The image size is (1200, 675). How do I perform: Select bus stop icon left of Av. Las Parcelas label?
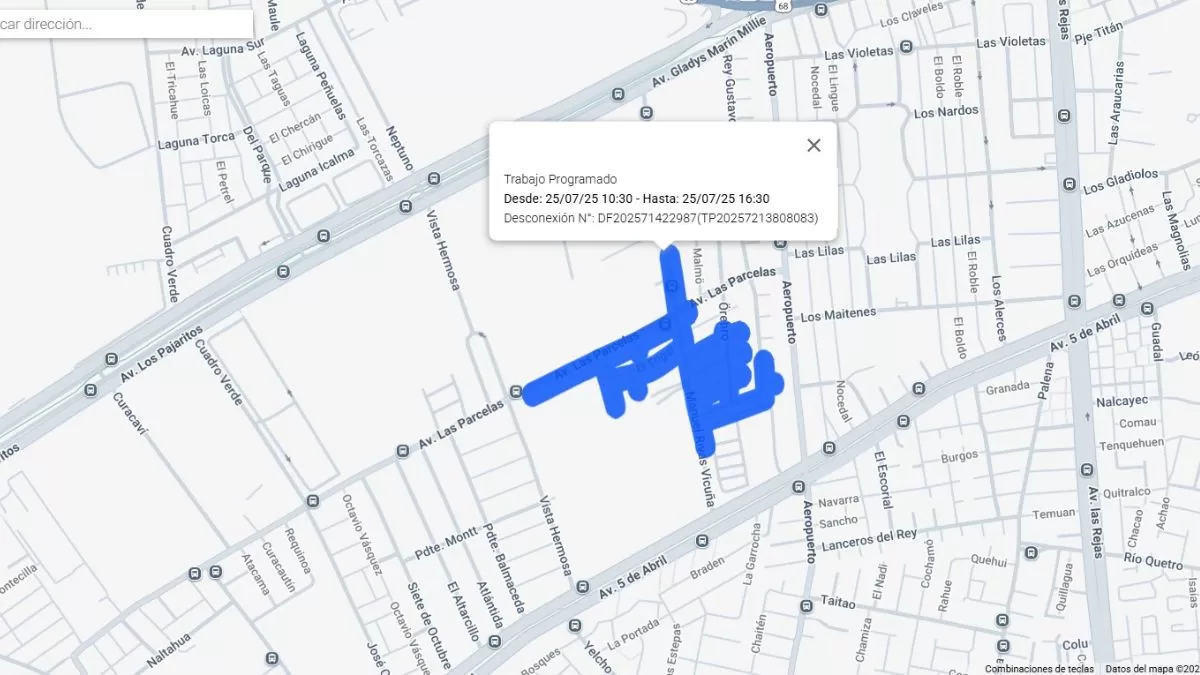(x=402, y=450)
